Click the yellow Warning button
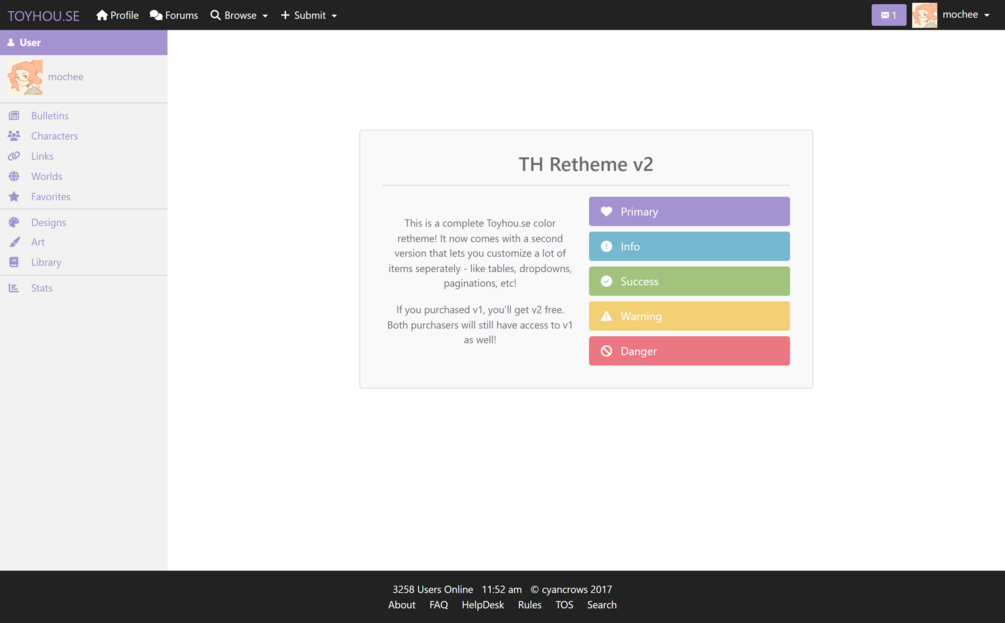The height and width of the screenshot is (623, 1005). (x=689, y=316)
